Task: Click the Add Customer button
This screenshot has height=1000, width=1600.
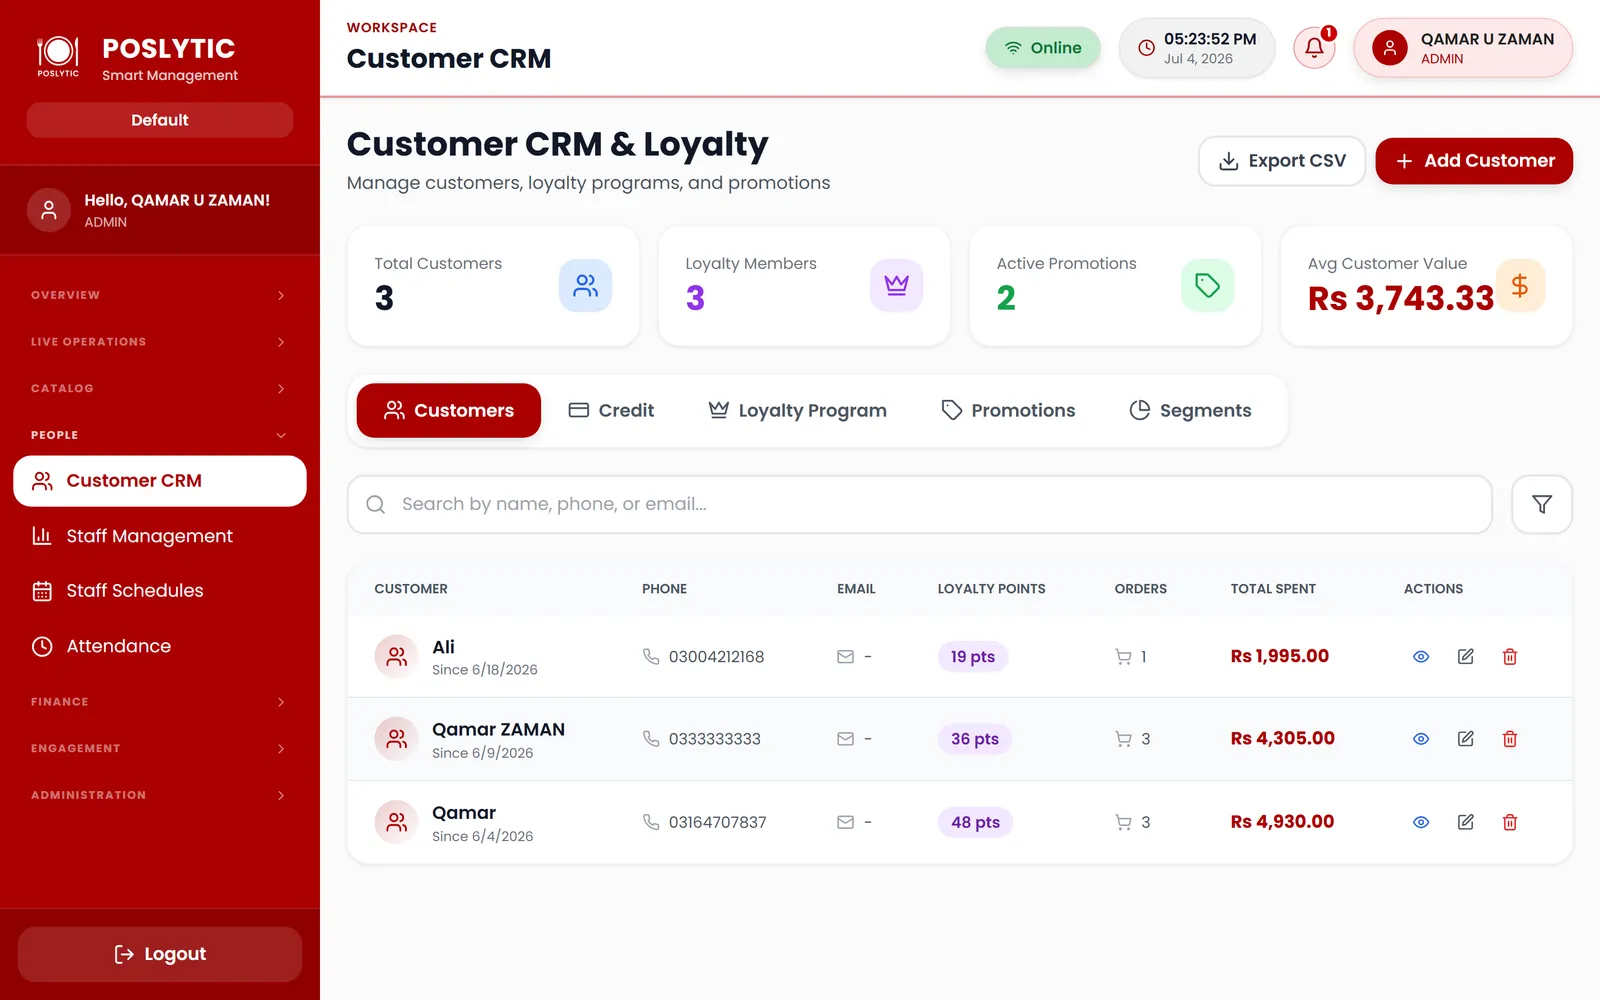Action: pos(1474,161)
